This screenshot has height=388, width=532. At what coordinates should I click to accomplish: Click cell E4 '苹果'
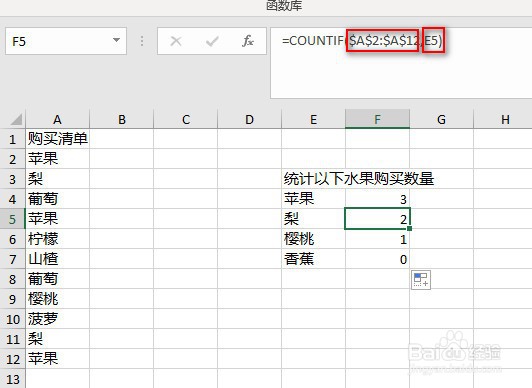pos(314,199)
